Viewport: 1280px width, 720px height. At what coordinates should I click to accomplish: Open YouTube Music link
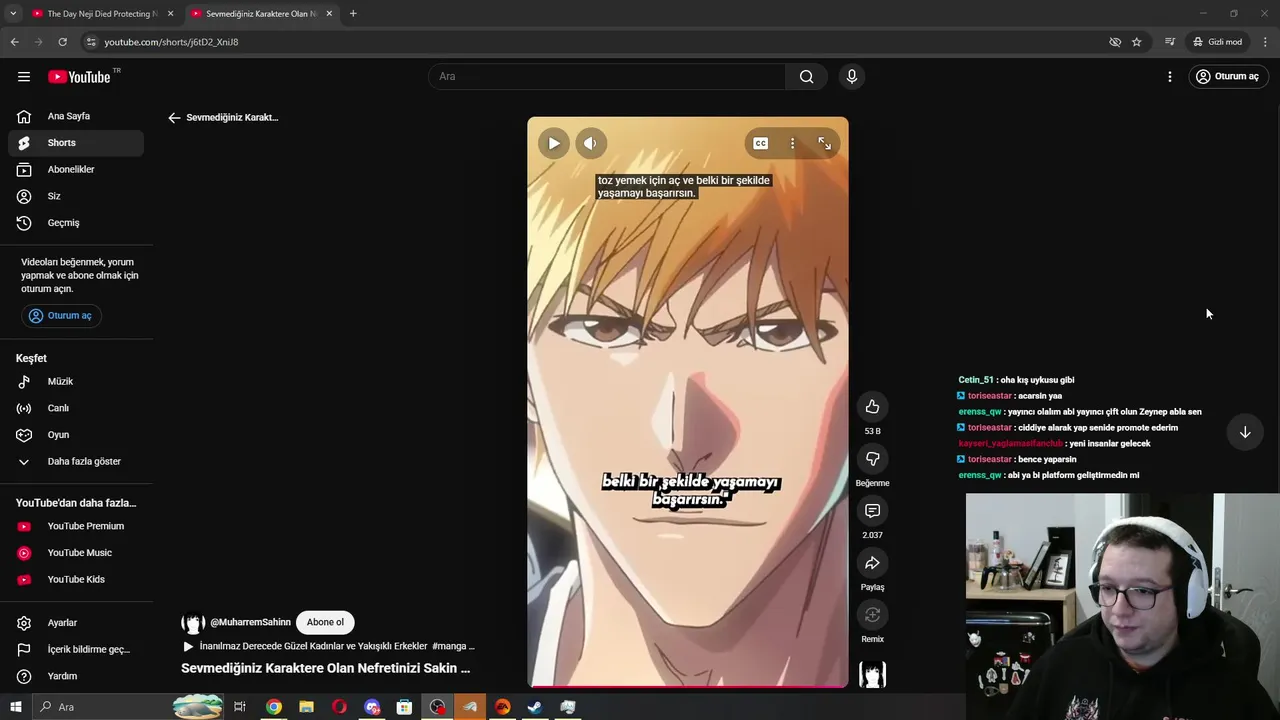pos(76,553)
